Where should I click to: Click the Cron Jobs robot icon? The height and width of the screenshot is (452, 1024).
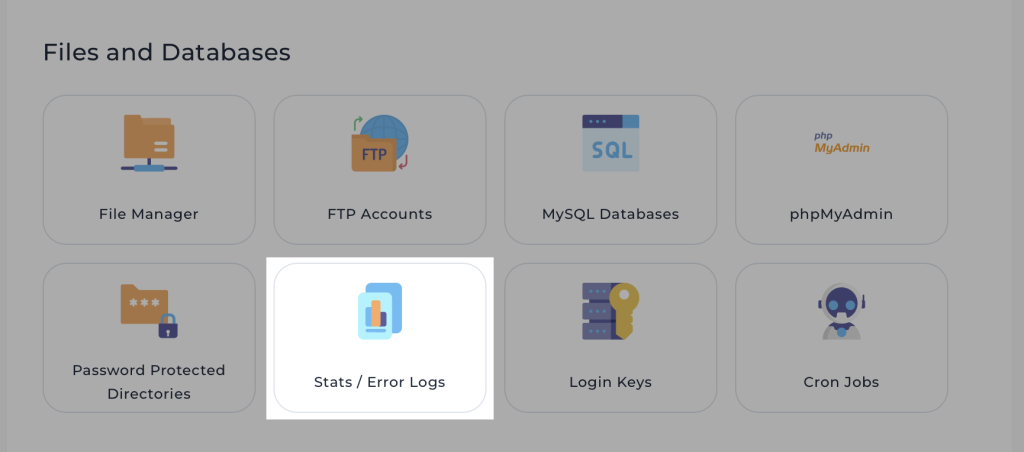click(841, 310)
